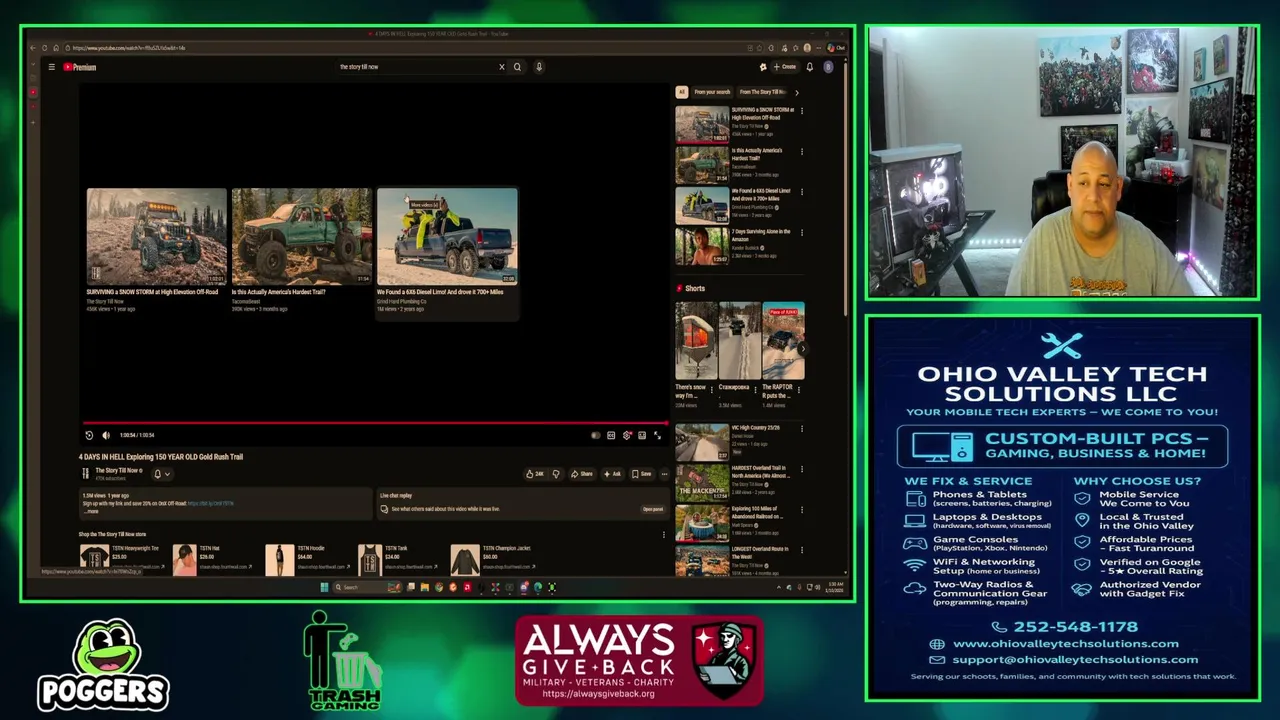Open menu for 'HARDEST Overland Trail' video

pyautogui.click(x=802, y=469)
